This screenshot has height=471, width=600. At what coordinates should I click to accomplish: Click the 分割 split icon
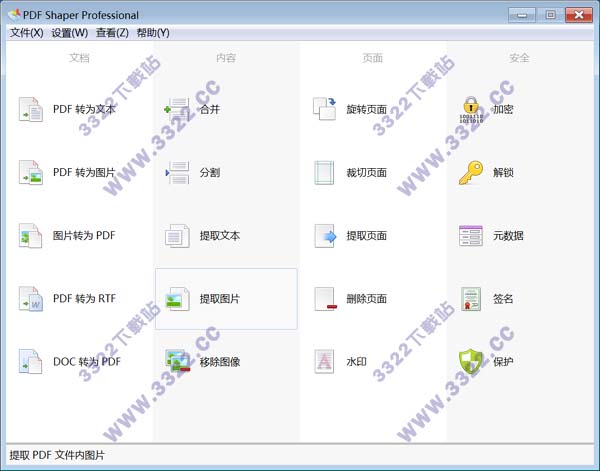click(x=177, y=173)
